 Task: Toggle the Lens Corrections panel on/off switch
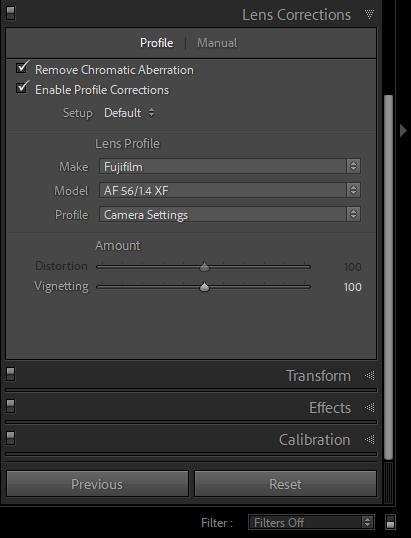pyautogui.click(x=11, y=13)
